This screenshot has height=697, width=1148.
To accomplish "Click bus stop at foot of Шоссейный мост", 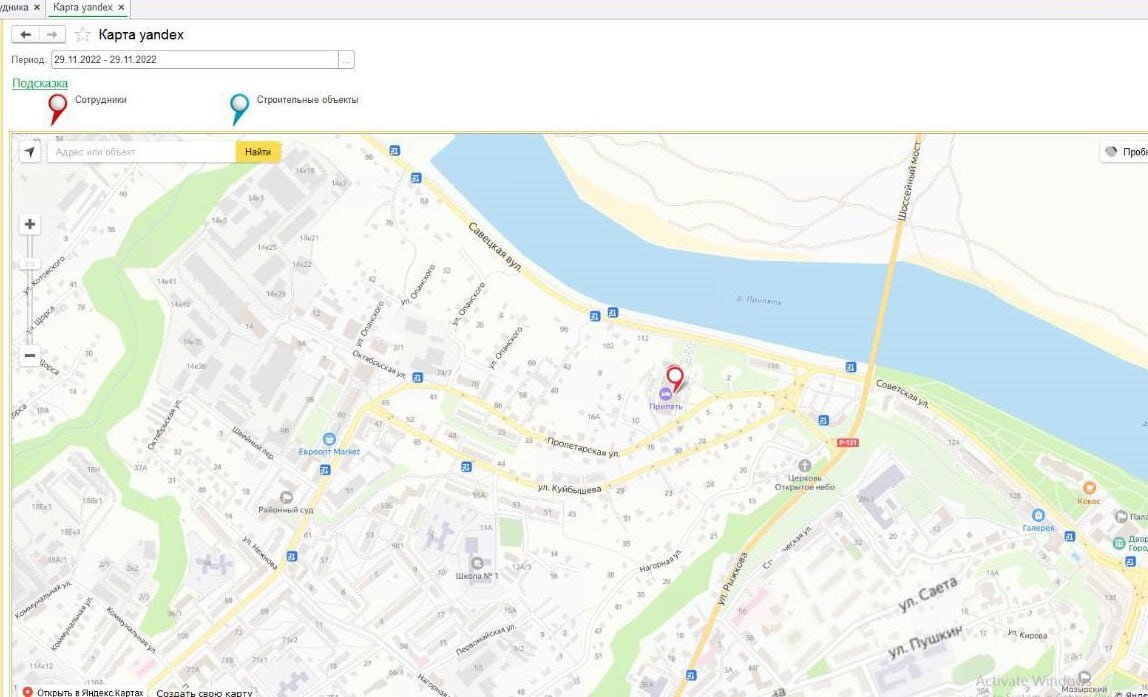I will [x=850, y=367].
